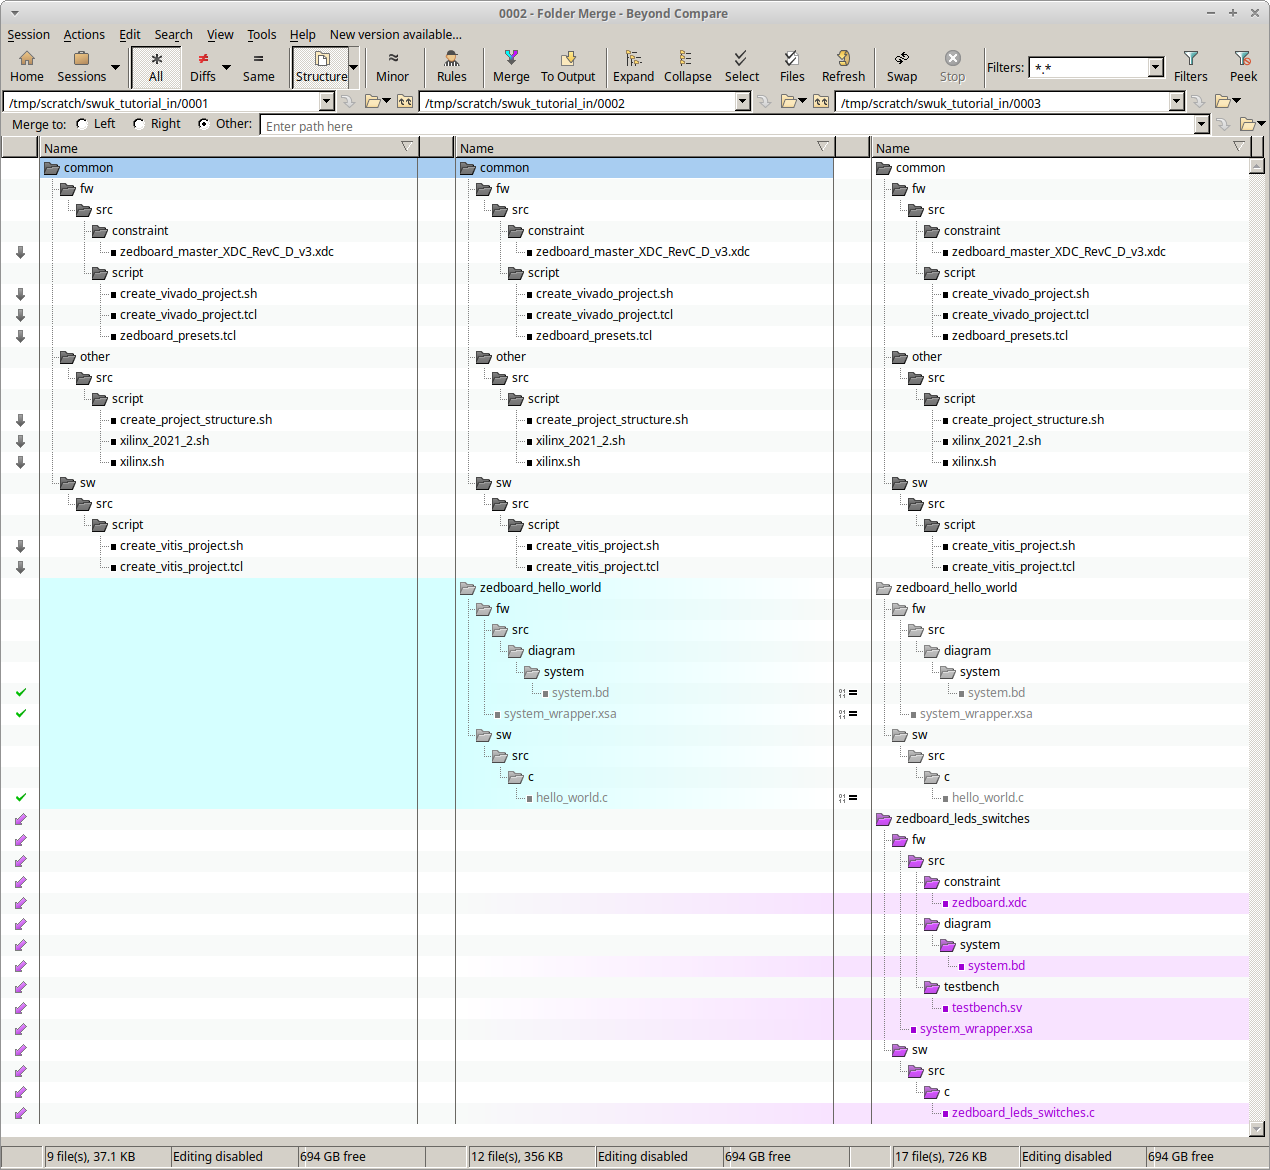1270x1170 pixels.
Task: Select the Right merge target radio
Action: pos(139,124)
